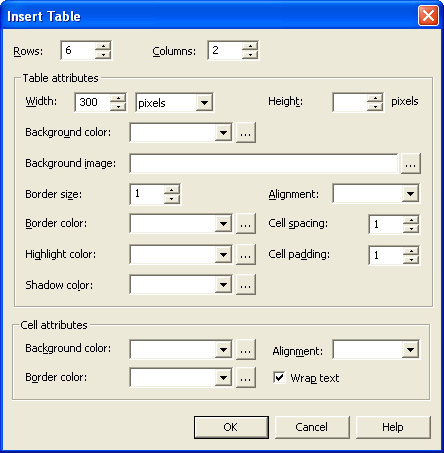Decrease the Columns count with down arrow
444x453 pixels.
[x=250, y=54]
